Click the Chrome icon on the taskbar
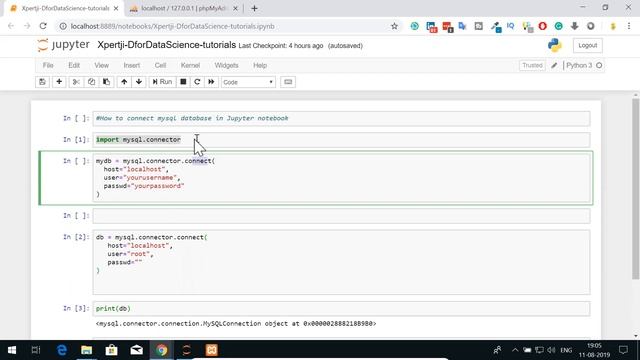640x360 pixels. coord(162,350)
